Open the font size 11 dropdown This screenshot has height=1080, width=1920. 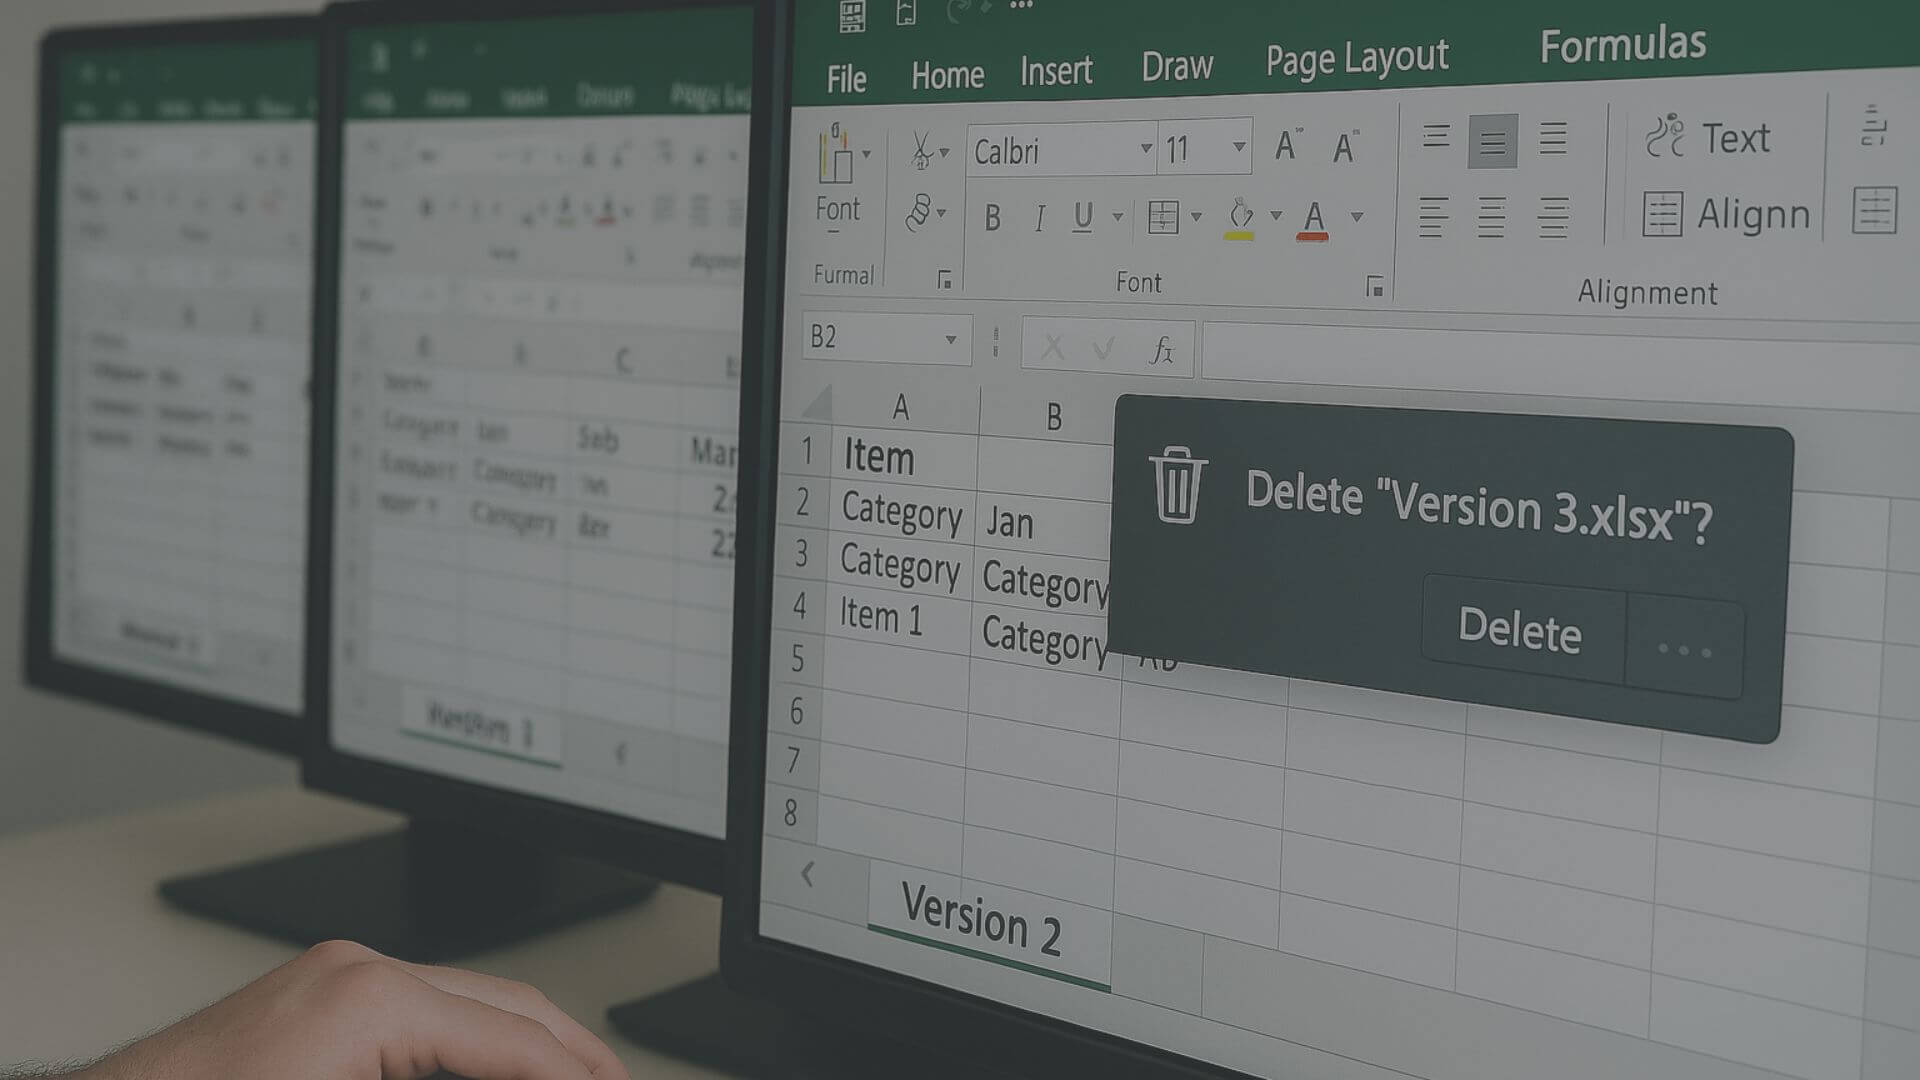1239,147
